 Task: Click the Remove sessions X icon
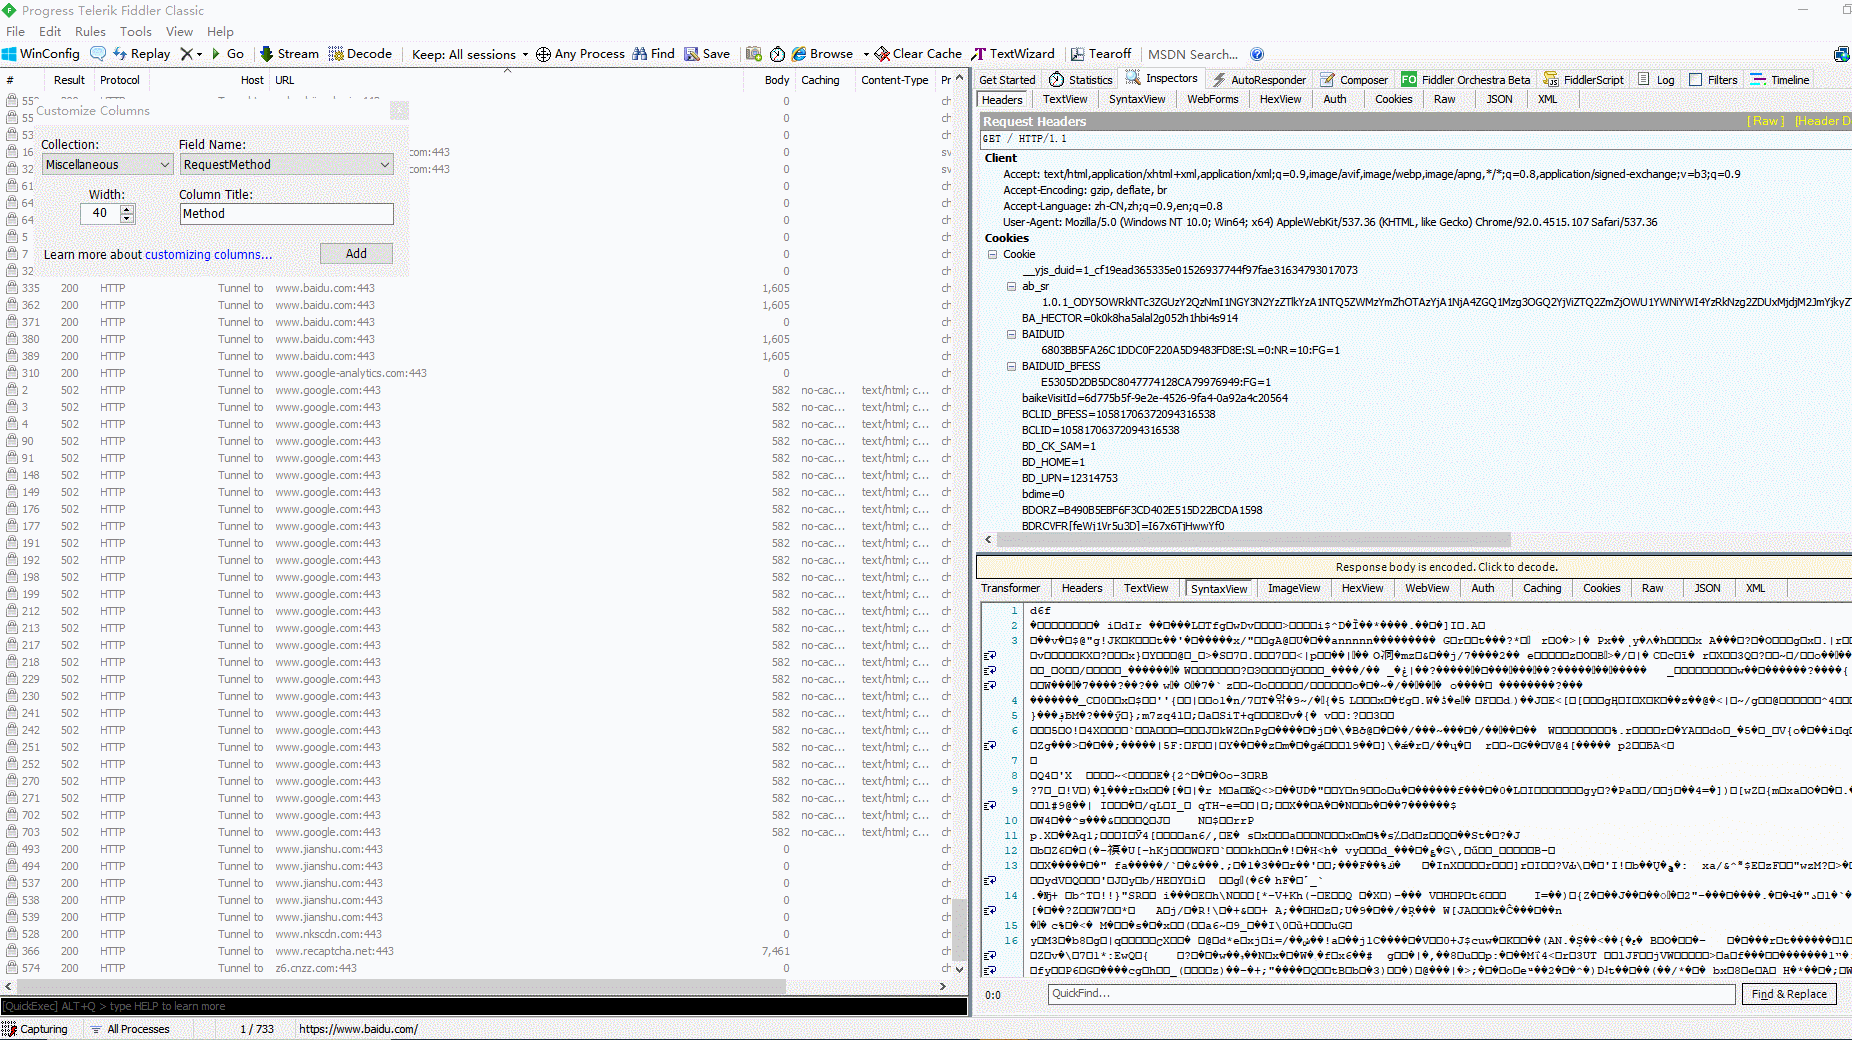[186, 54]
